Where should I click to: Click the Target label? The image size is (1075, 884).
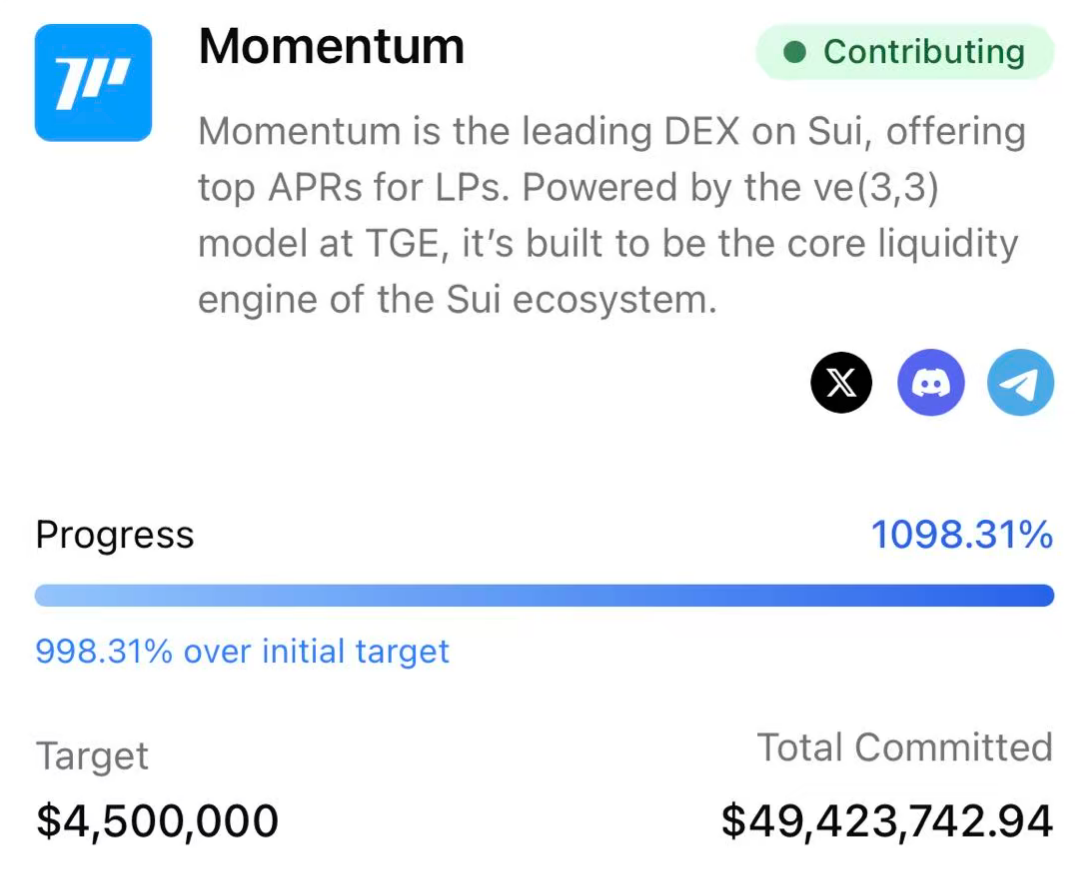coord(92,756)
